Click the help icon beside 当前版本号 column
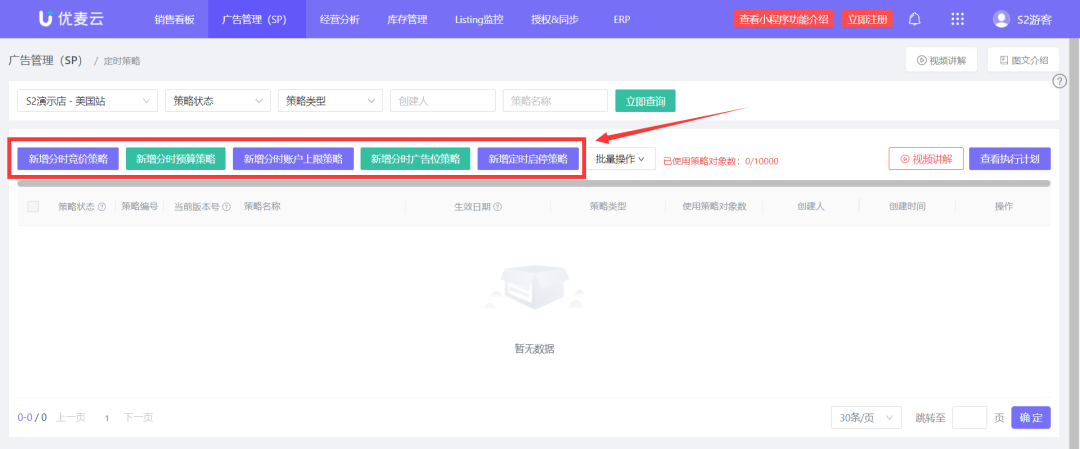Viewport: 1080px width, 449px height. (226, 207)
